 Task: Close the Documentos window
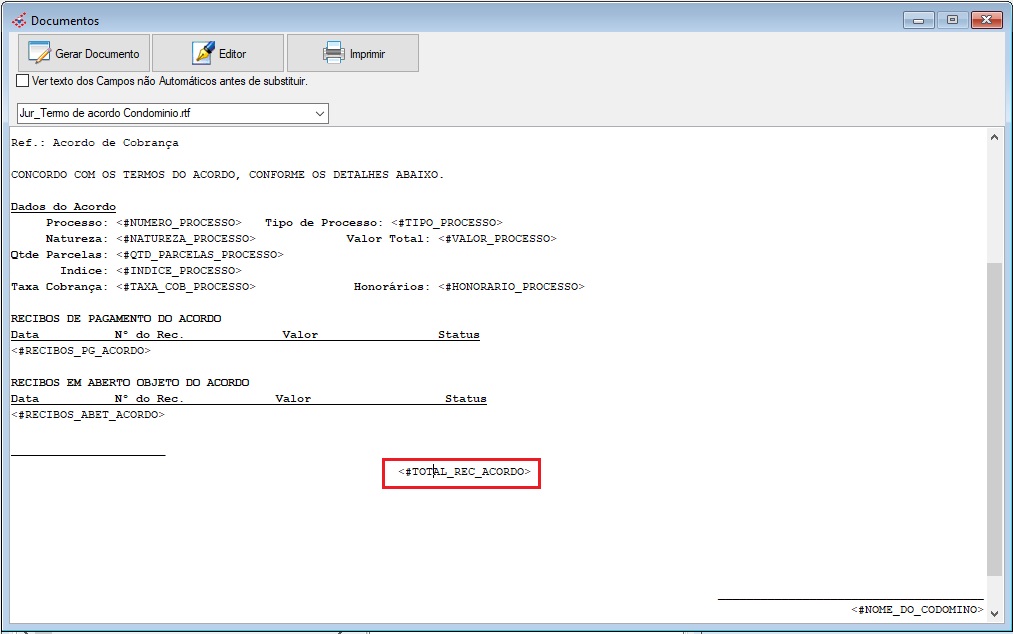click(986, 20)
